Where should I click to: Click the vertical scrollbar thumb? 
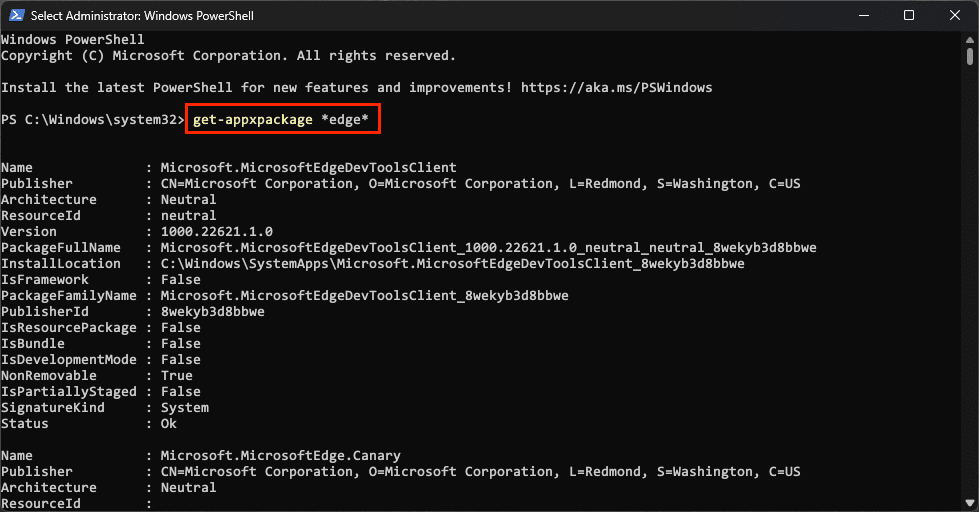pyautogui.click(x=970, y=56)
